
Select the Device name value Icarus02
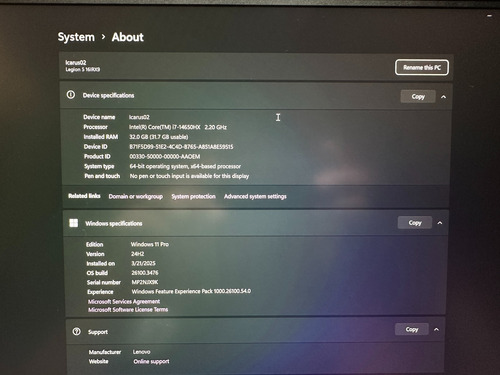coord(139,117)
